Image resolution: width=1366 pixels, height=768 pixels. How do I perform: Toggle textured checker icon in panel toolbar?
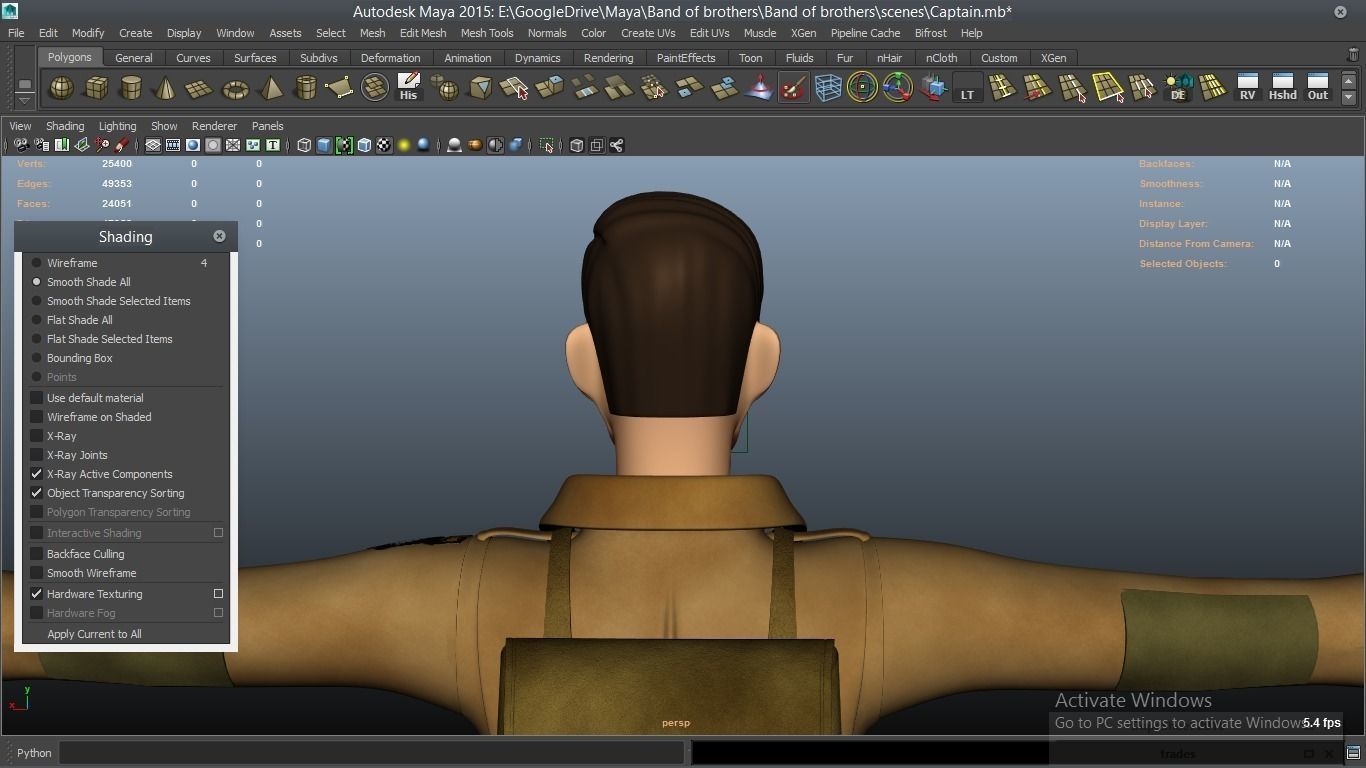coord(384,145)
